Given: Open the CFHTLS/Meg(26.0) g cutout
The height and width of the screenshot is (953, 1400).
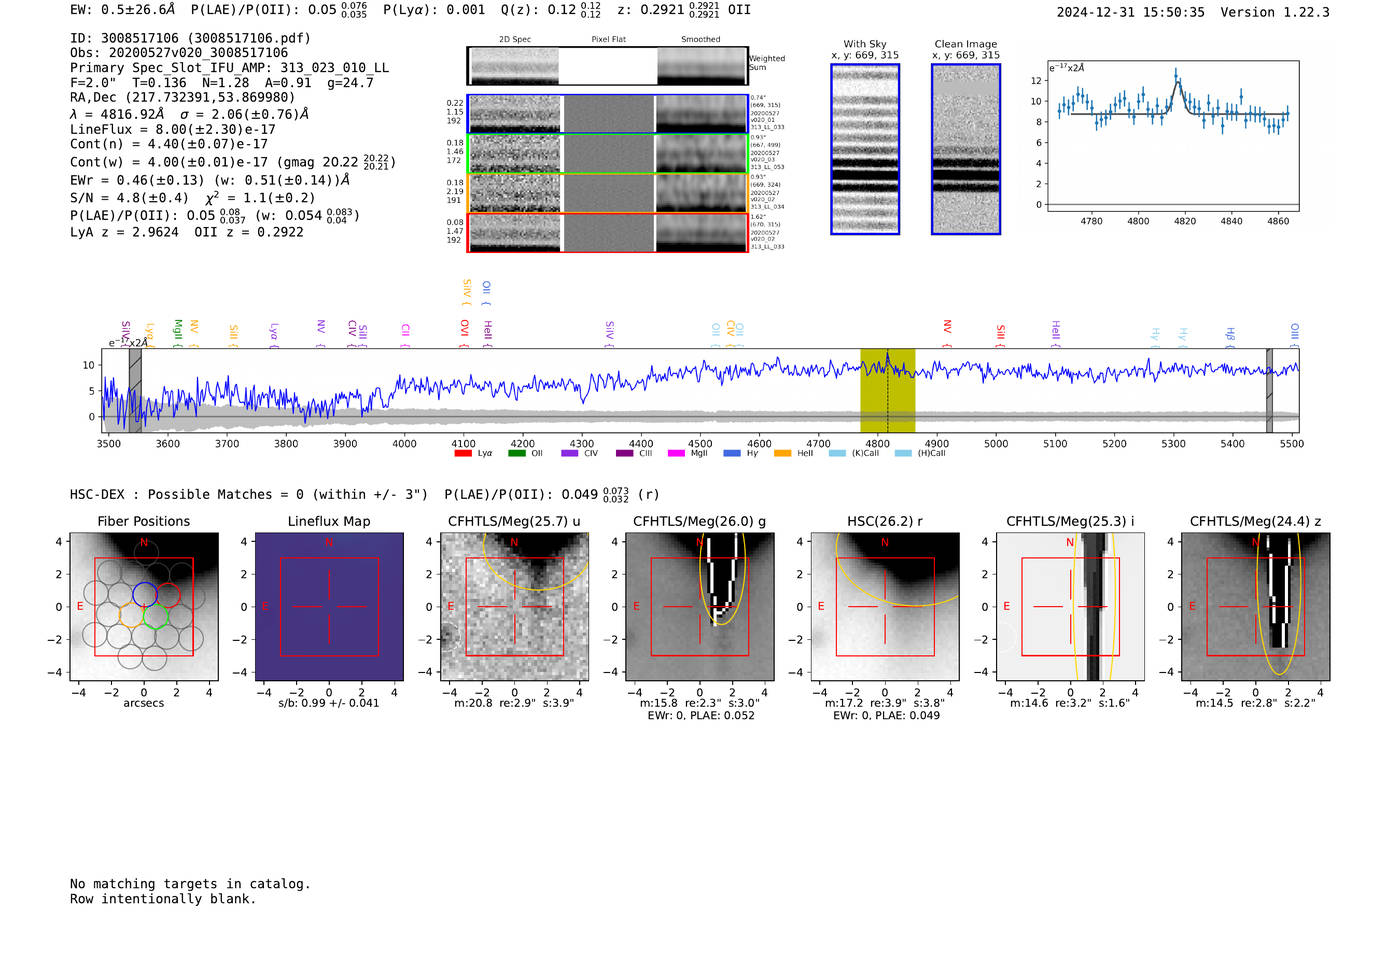Looking at the screenshot, I should 700,606.
